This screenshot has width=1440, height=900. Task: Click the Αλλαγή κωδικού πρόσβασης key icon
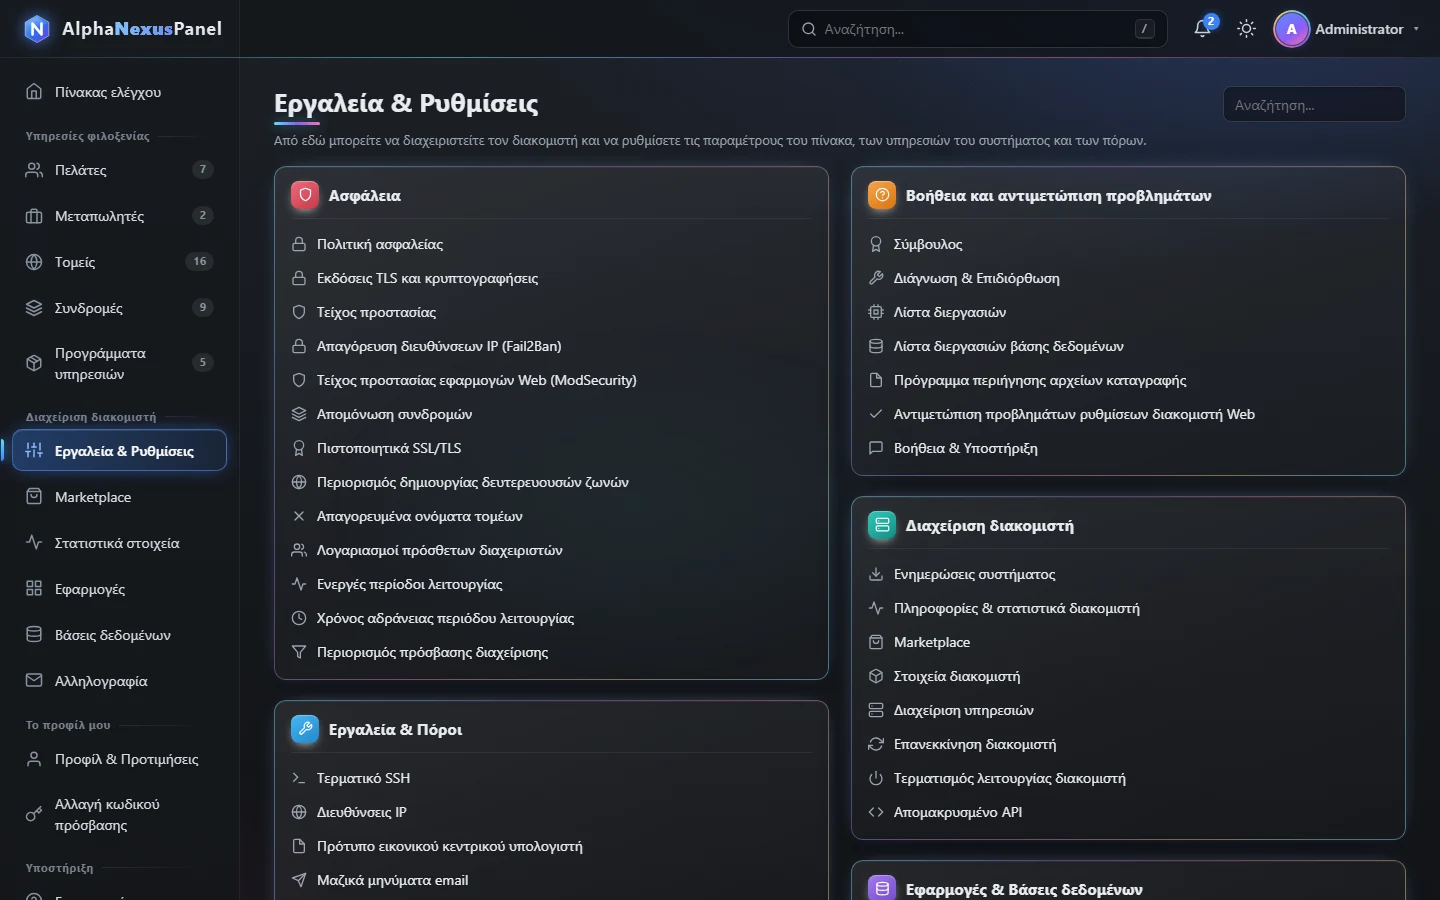(34, 814)
